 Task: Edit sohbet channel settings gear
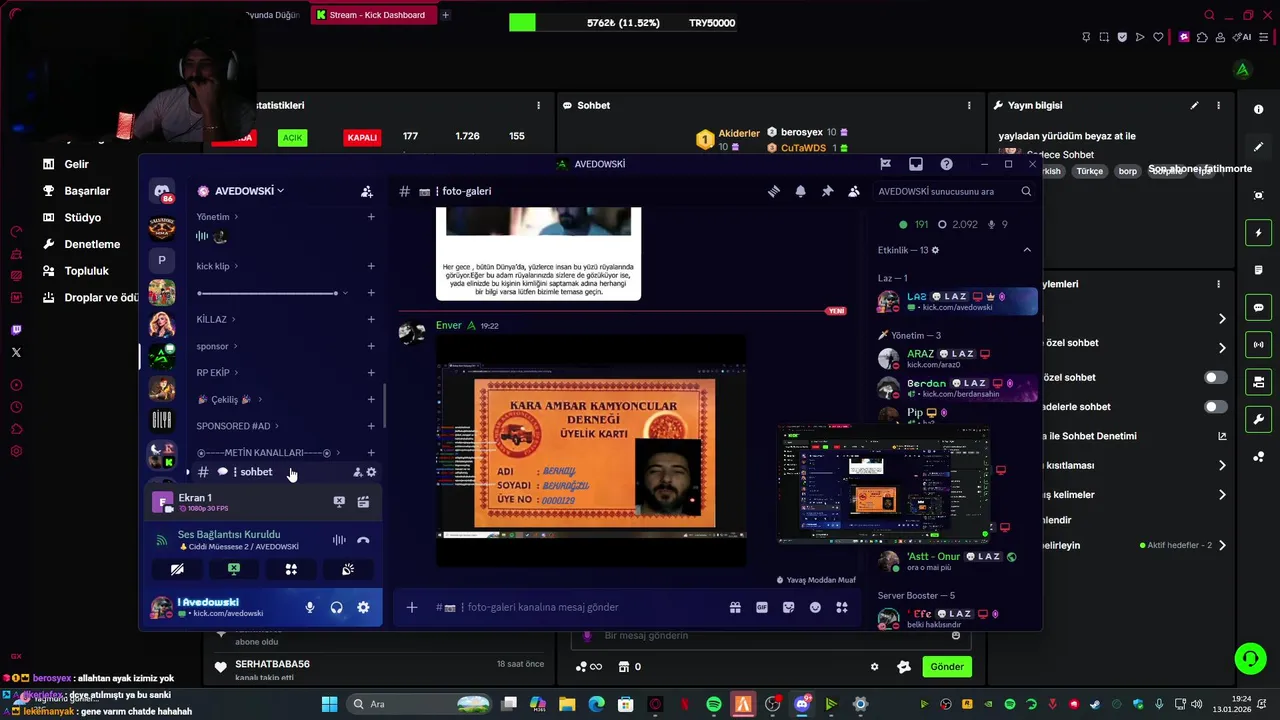click(371, 472)
